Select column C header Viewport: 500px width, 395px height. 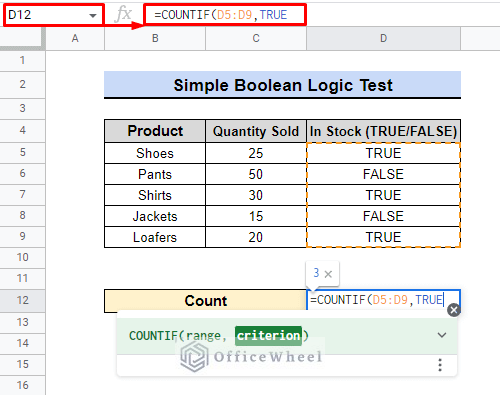coord(256,38)
